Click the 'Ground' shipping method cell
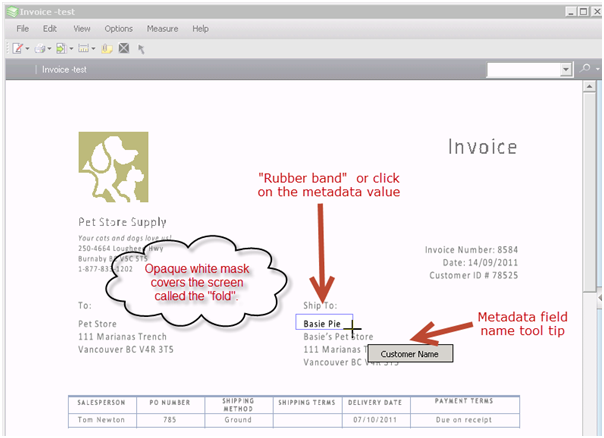Screen dimensions: 604x438 [238, 420]
